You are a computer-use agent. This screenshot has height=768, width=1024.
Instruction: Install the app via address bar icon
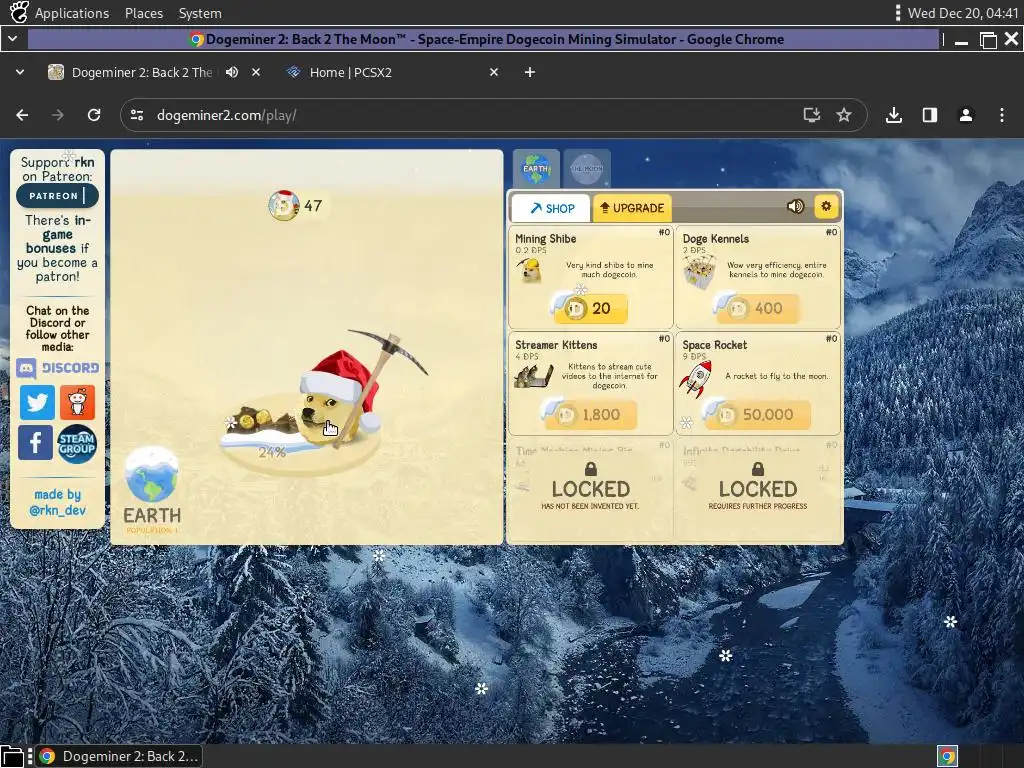[x=812, y=115]
